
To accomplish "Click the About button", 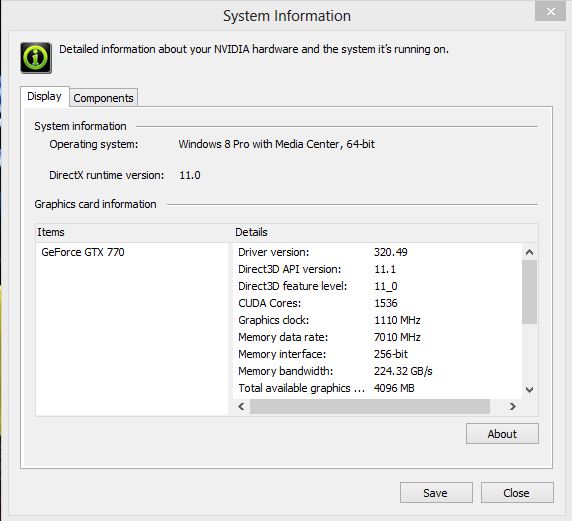I will [502, 433].
